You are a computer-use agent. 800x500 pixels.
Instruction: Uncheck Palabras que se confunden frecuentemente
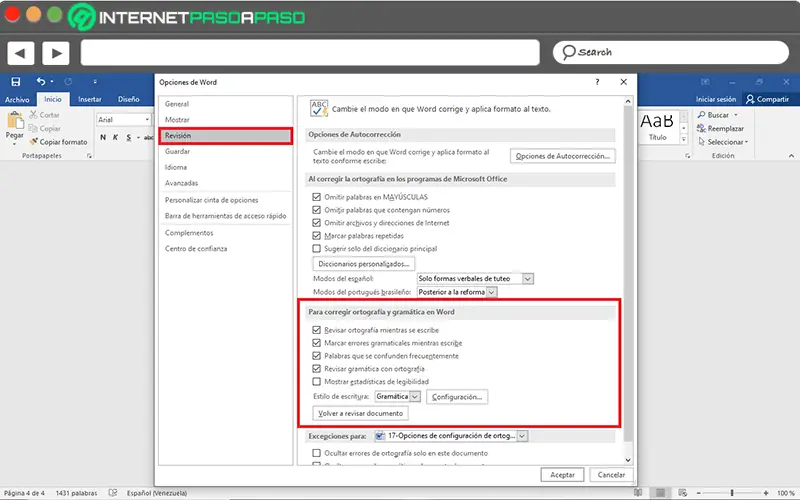click(x=316, y=356)
